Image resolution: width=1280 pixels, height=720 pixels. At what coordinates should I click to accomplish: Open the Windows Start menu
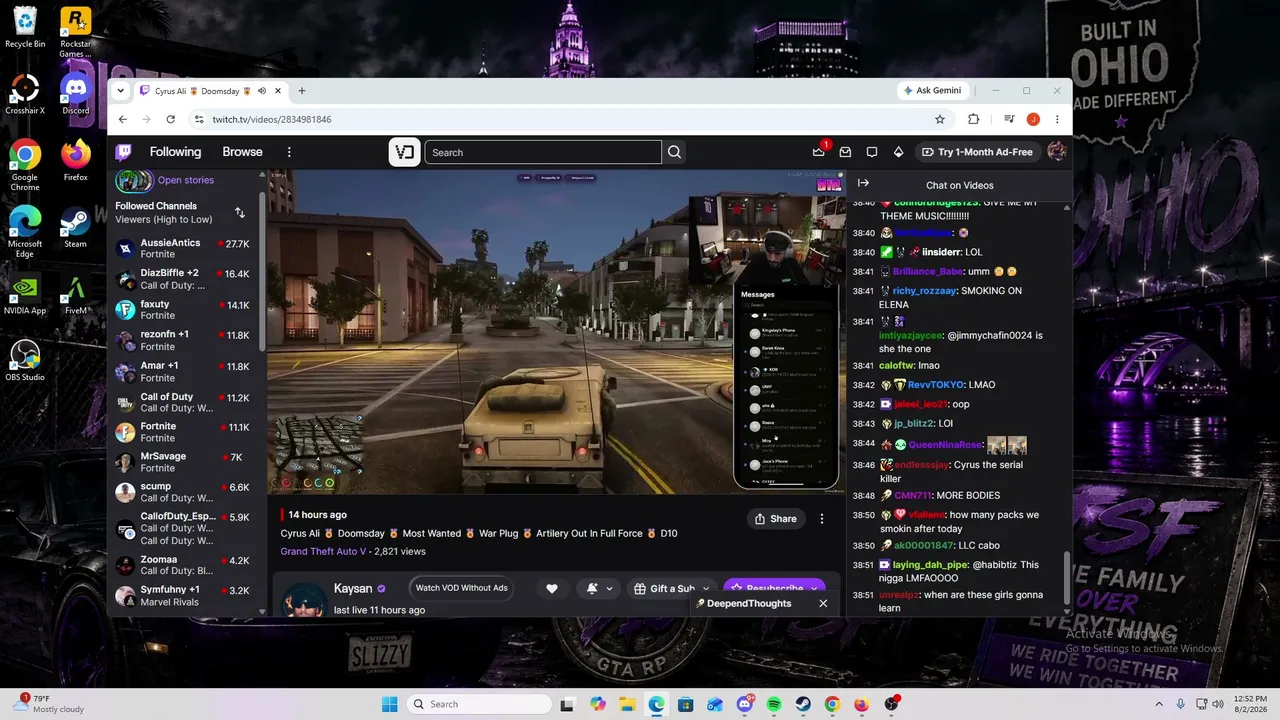tap(389, 704)
